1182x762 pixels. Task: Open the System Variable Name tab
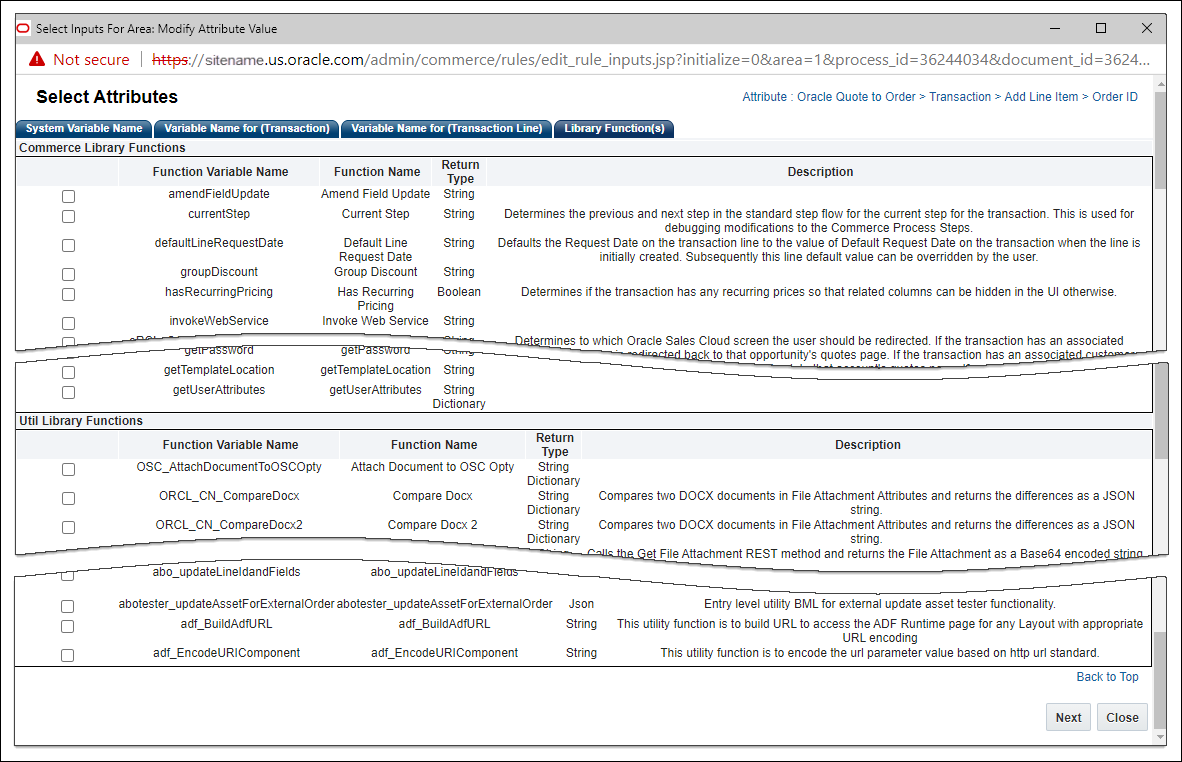[84, 129]
